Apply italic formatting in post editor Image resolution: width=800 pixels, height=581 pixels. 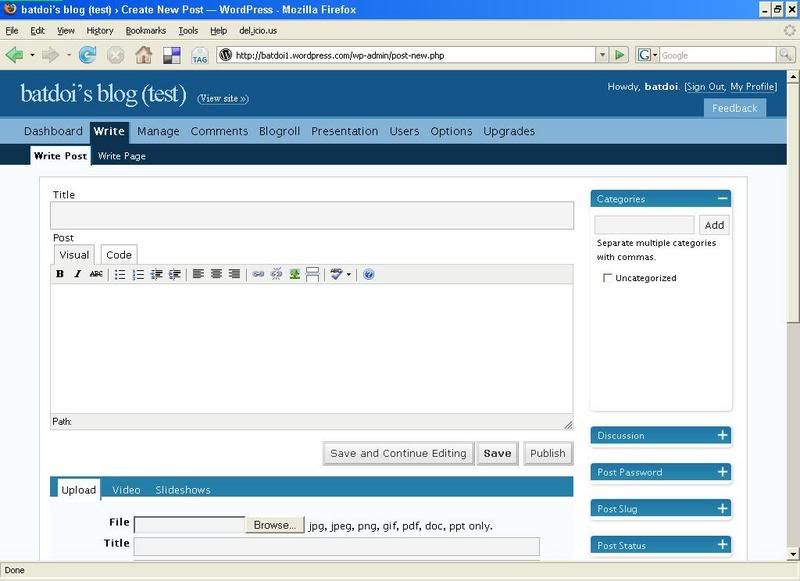(77, 274)
